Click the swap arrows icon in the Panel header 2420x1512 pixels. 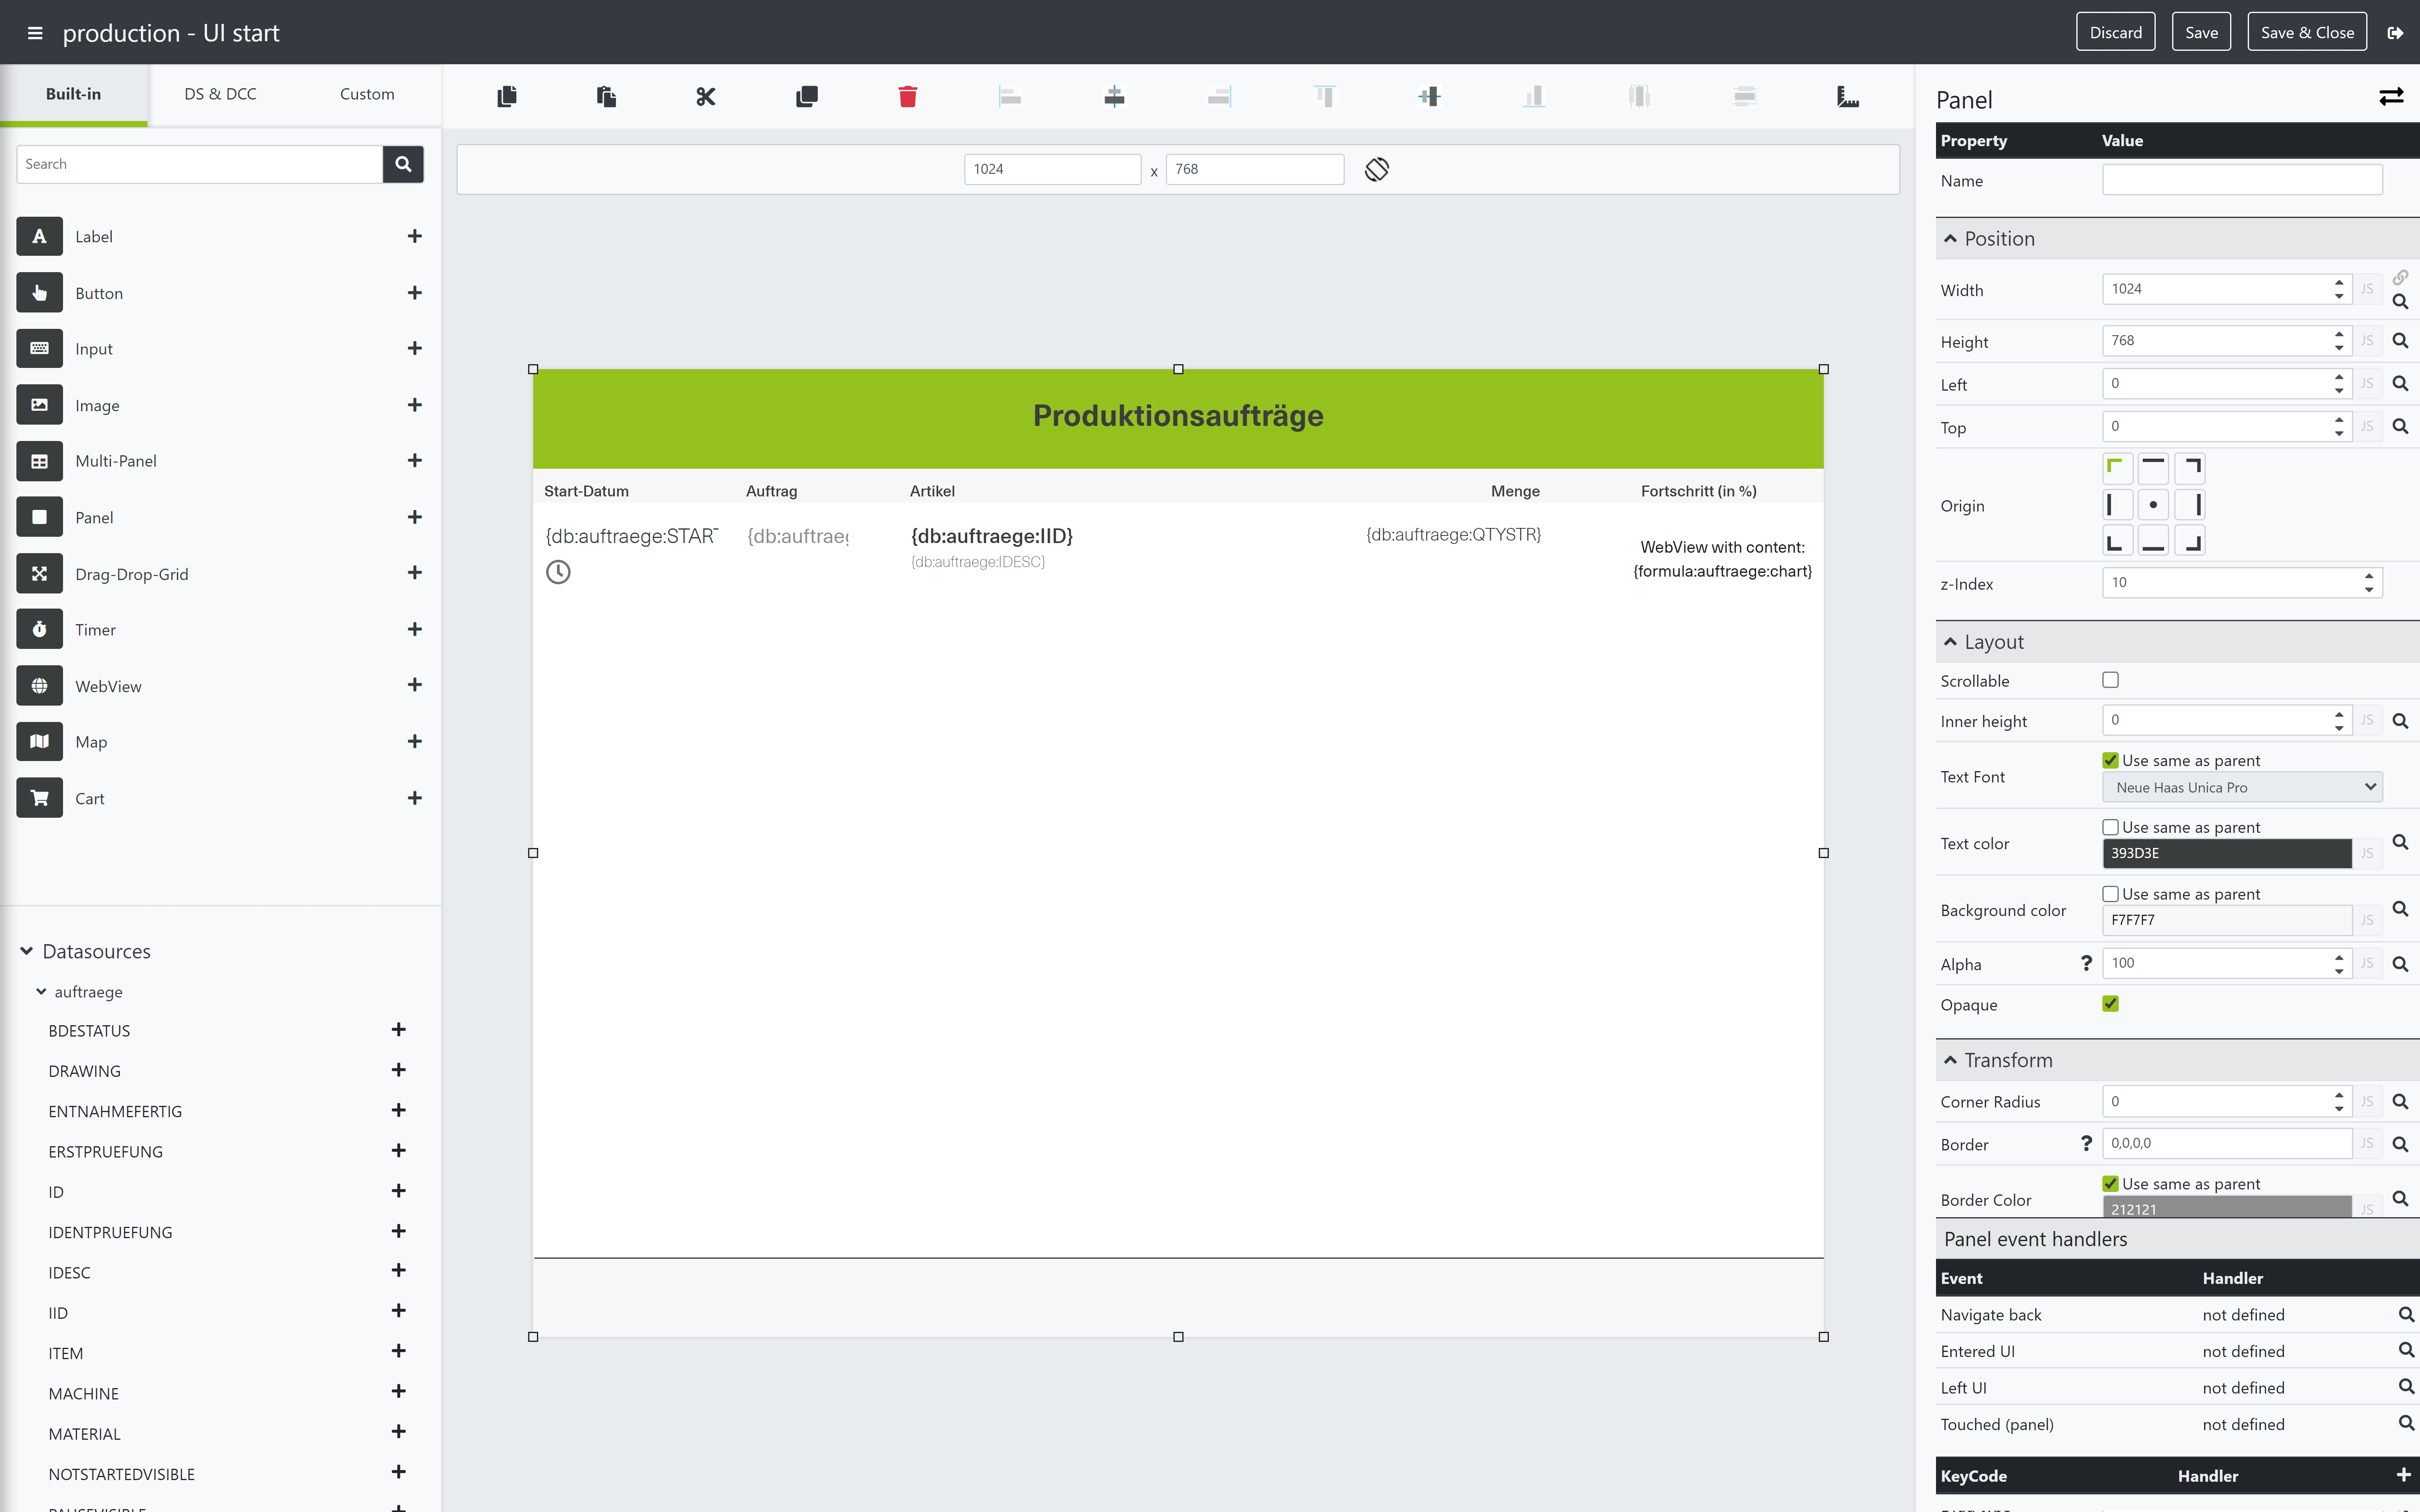2391,96
